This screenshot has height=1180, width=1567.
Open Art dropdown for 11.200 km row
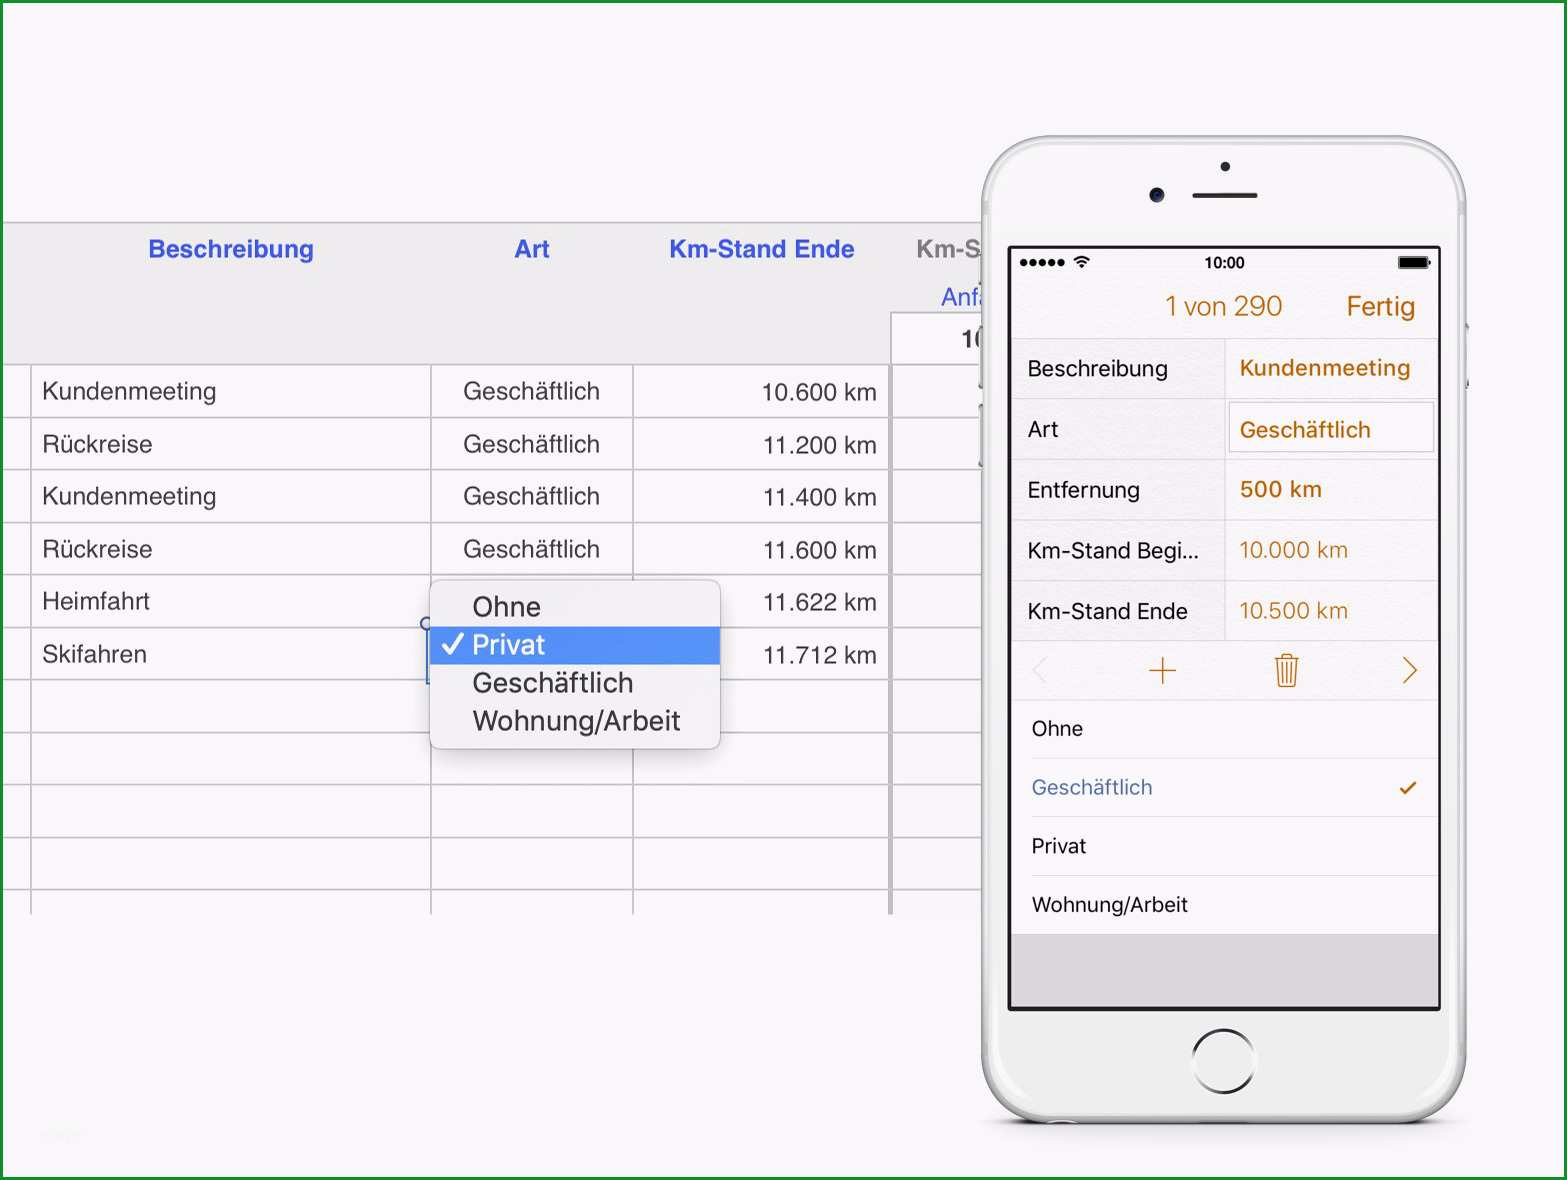click(x=532, y=444)
